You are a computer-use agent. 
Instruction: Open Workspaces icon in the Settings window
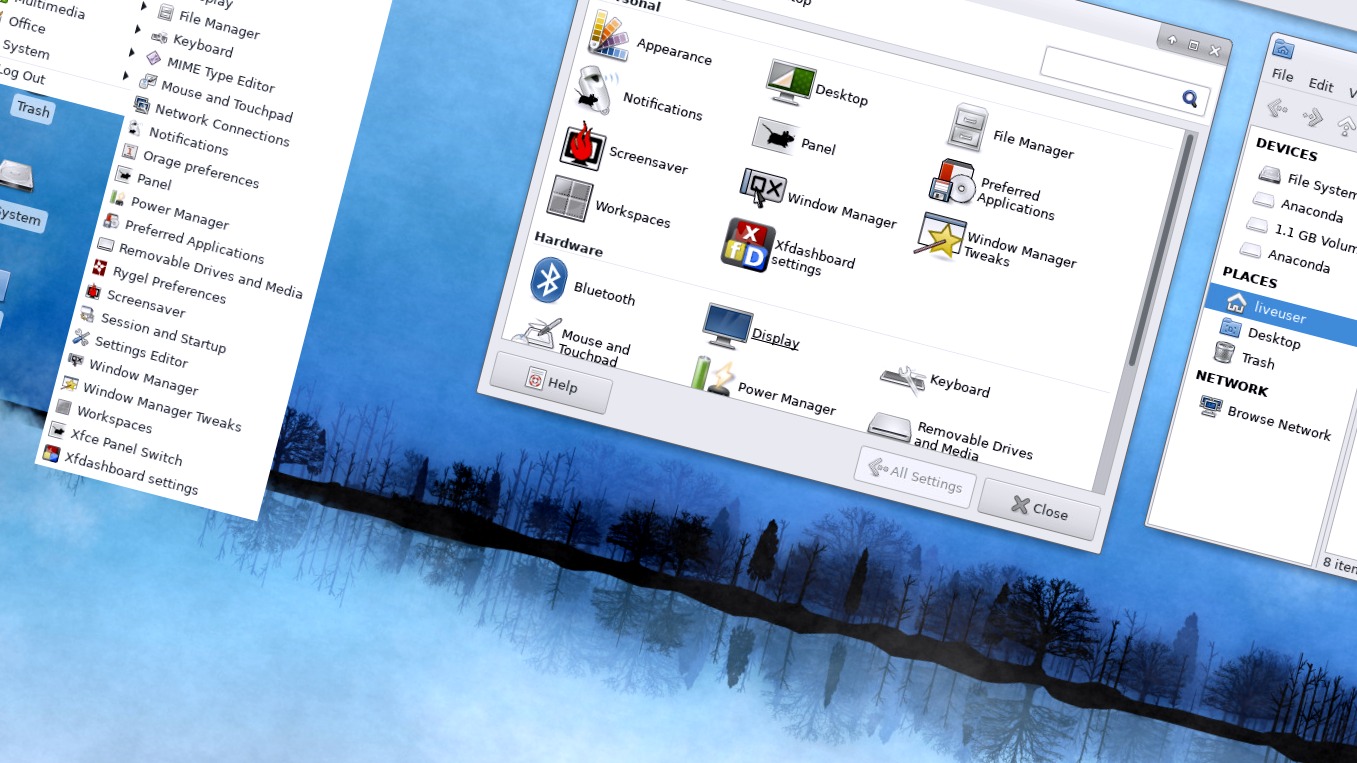(x=569, y=199)
